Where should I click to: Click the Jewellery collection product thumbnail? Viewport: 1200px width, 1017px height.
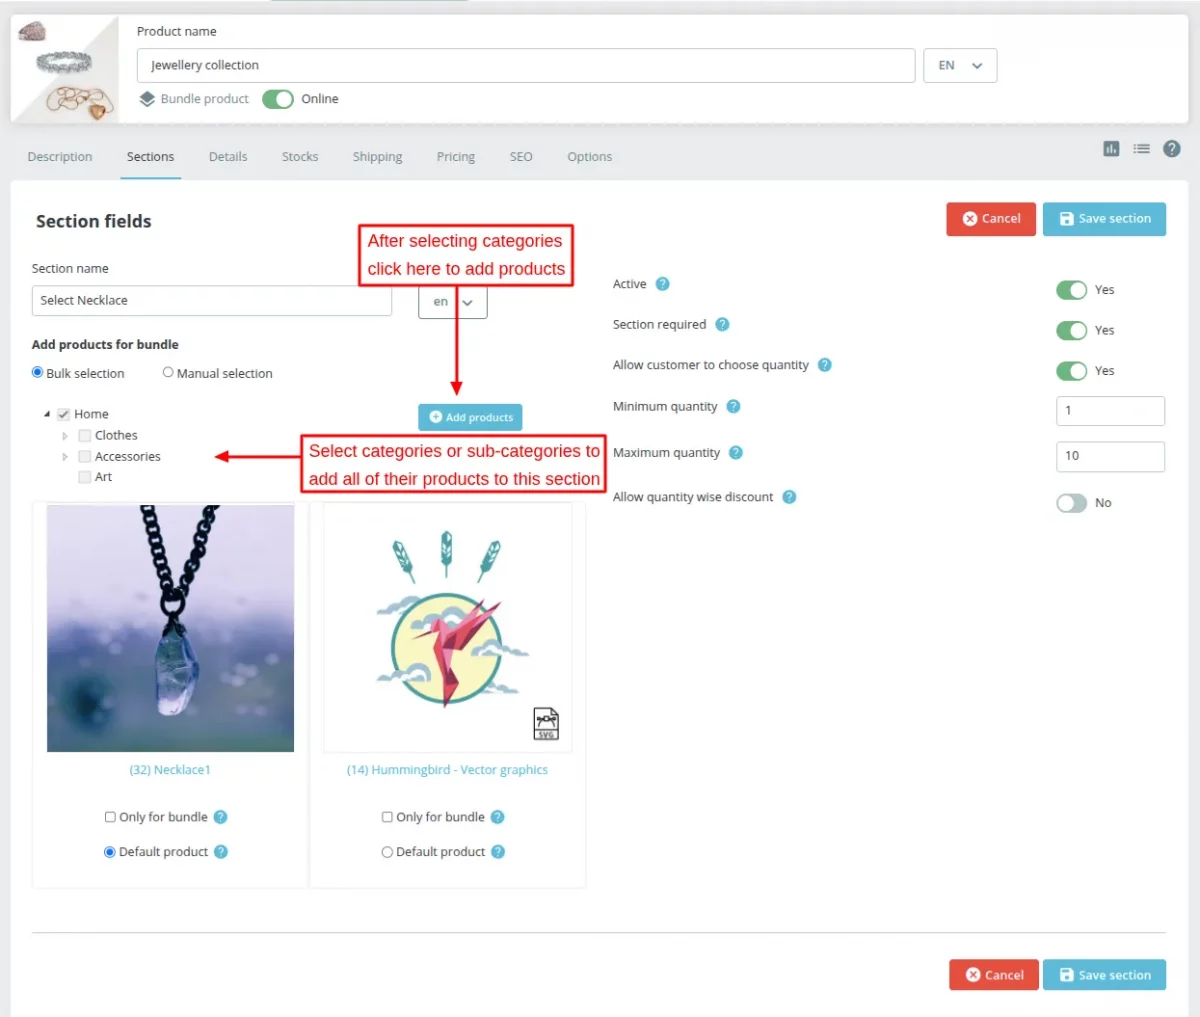click(x=64, y=69)
